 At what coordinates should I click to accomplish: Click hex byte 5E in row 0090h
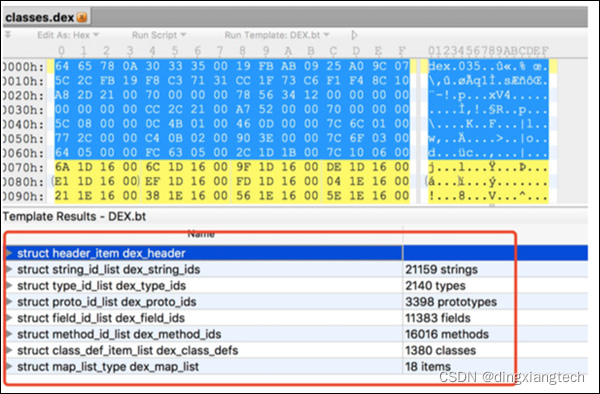click(334, 195)
